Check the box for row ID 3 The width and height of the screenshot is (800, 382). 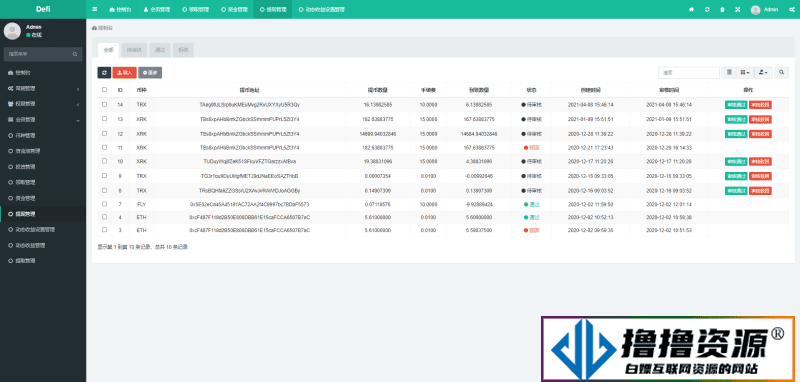(105, 230)
